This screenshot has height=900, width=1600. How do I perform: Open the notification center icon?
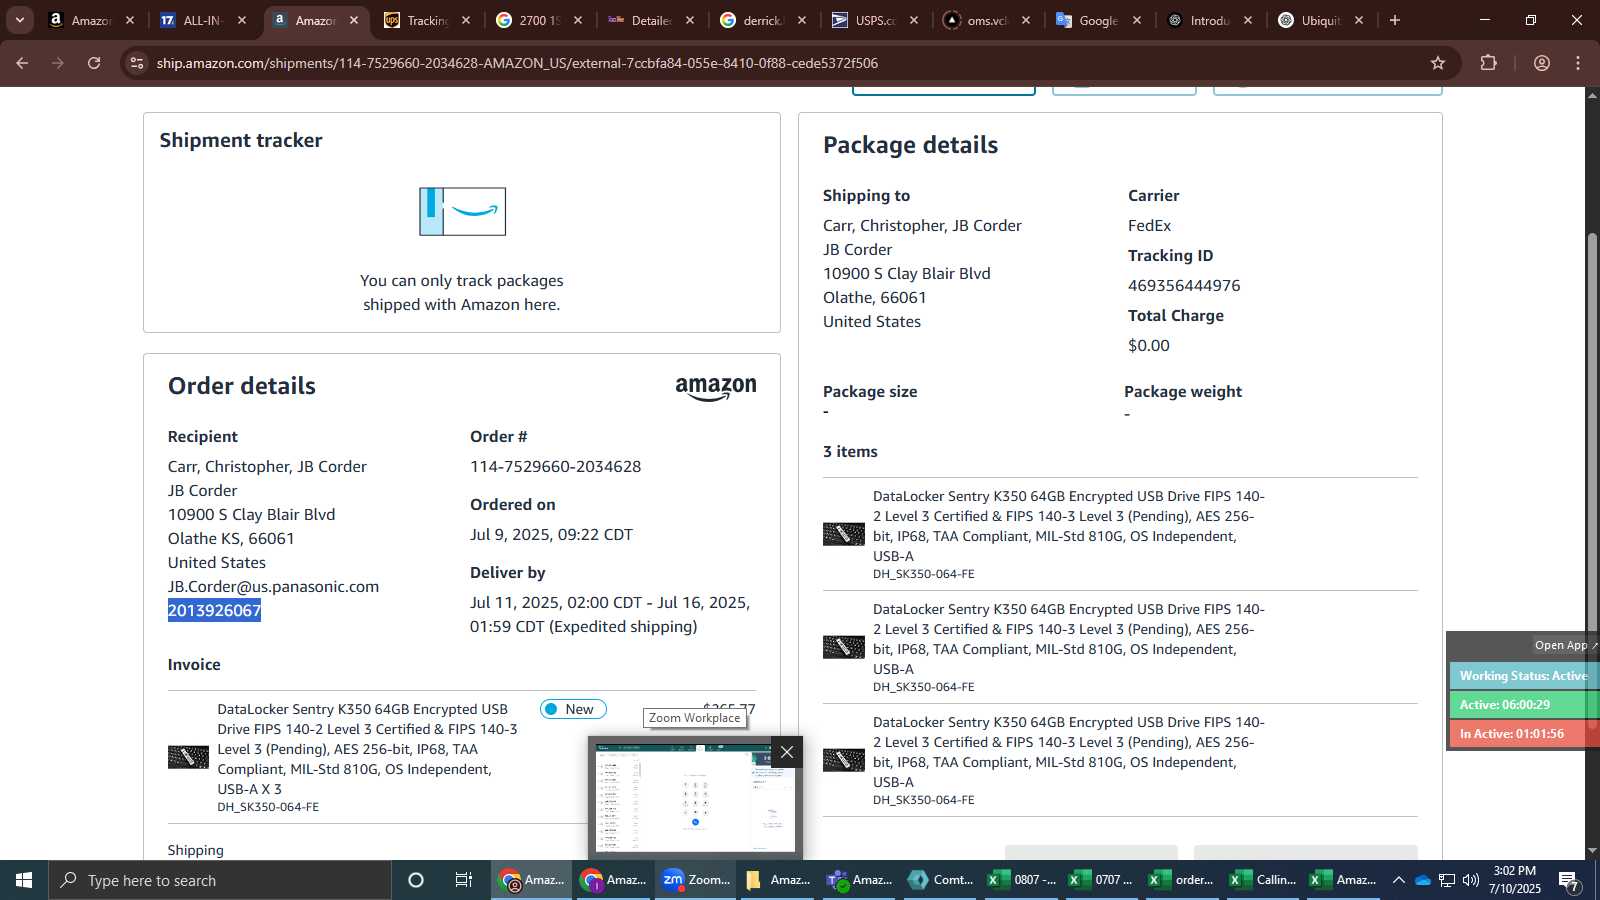coord(1569,880)
